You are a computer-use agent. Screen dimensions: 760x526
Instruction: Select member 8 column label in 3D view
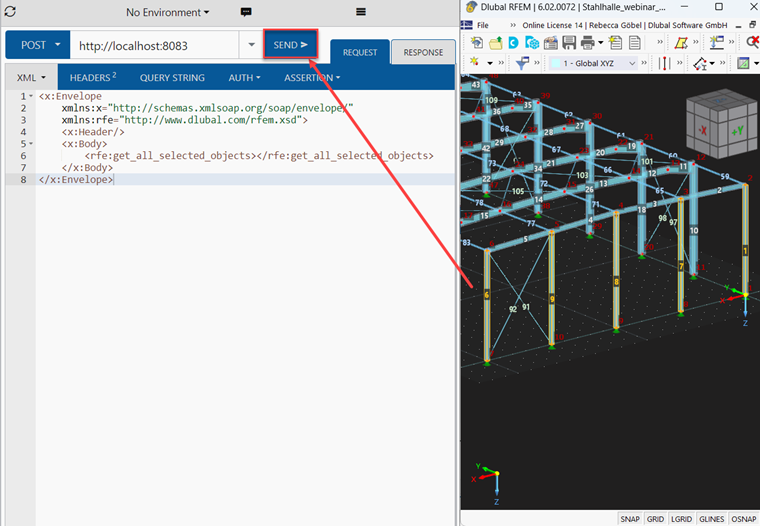pyautogui.click(x=616, y=282)
